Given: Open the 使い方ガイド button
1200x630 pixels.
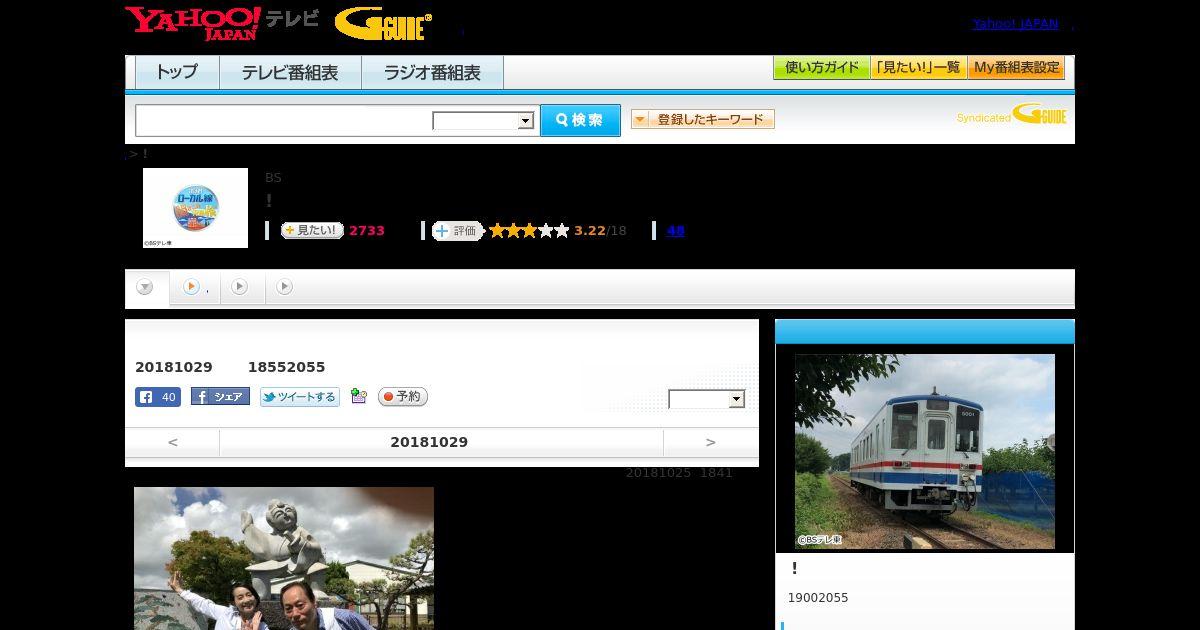Looking at the screenshot, I should 821,68.
